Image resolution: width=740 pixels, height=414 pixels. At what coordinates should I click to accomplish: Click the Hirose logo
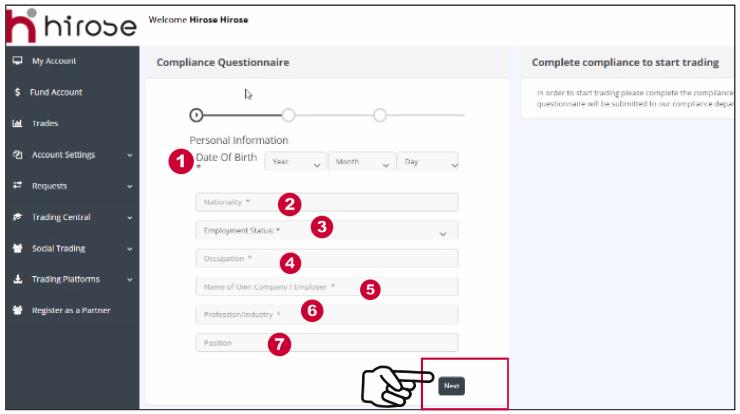pos(70,24)
